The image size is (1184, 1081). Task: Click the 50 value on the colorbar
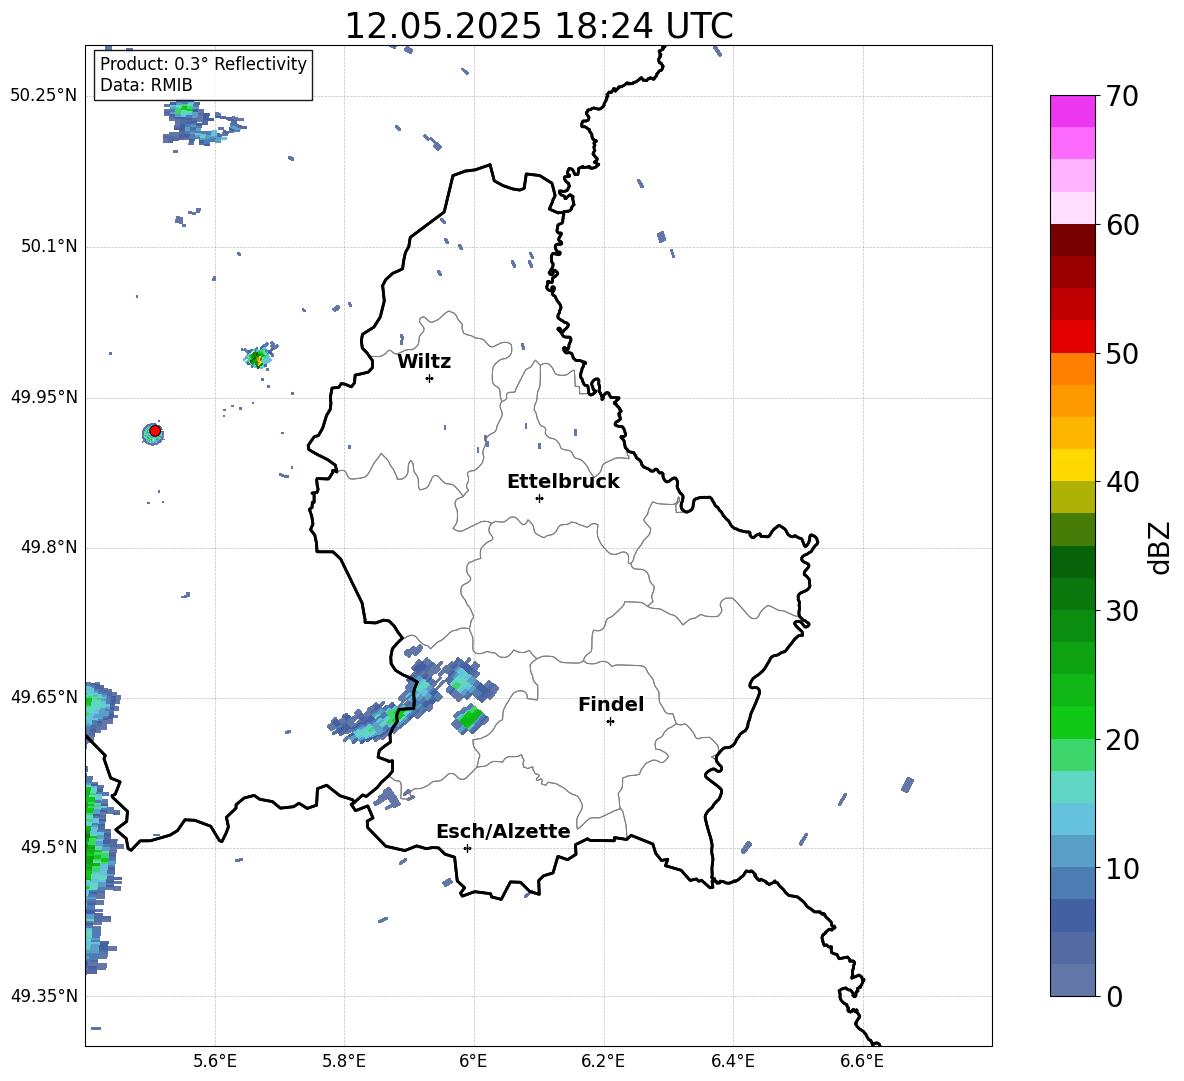click(x=1123, y=353)
